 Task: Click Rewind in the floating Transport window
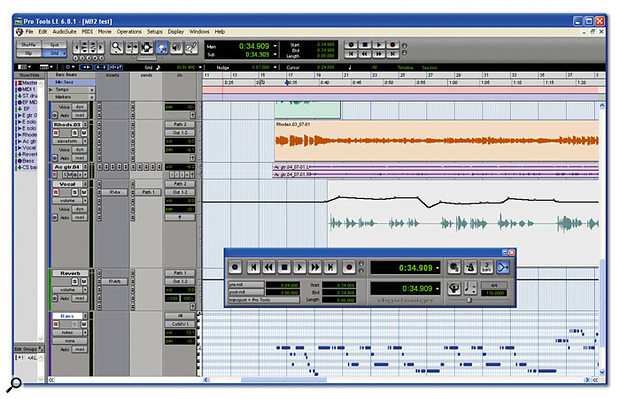269,268
